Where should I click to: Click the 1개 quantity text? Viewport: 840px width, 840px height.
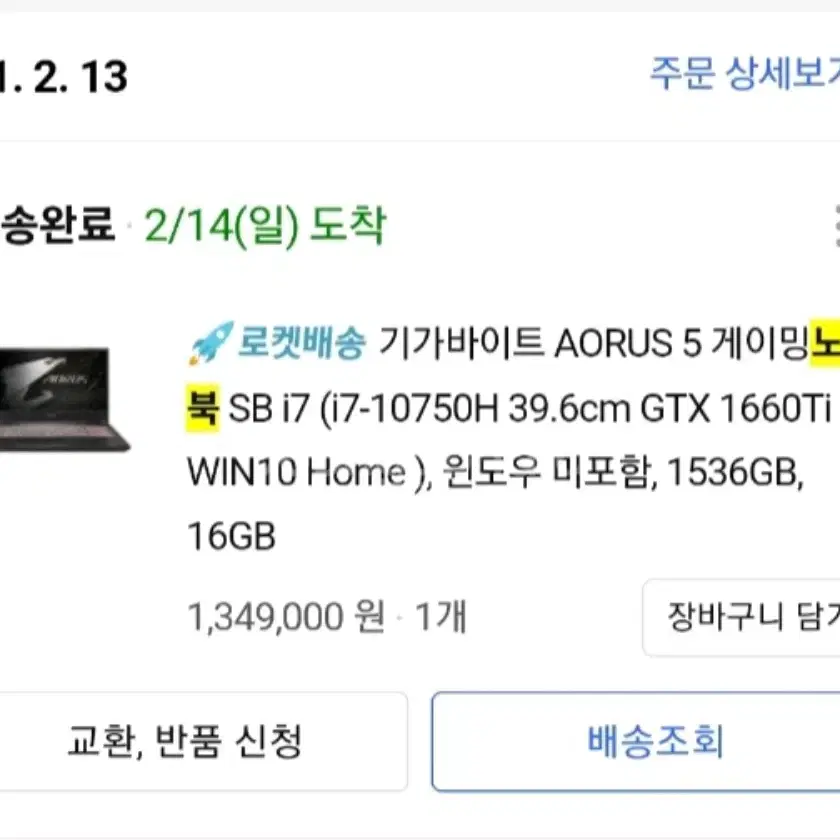point(441,617)
